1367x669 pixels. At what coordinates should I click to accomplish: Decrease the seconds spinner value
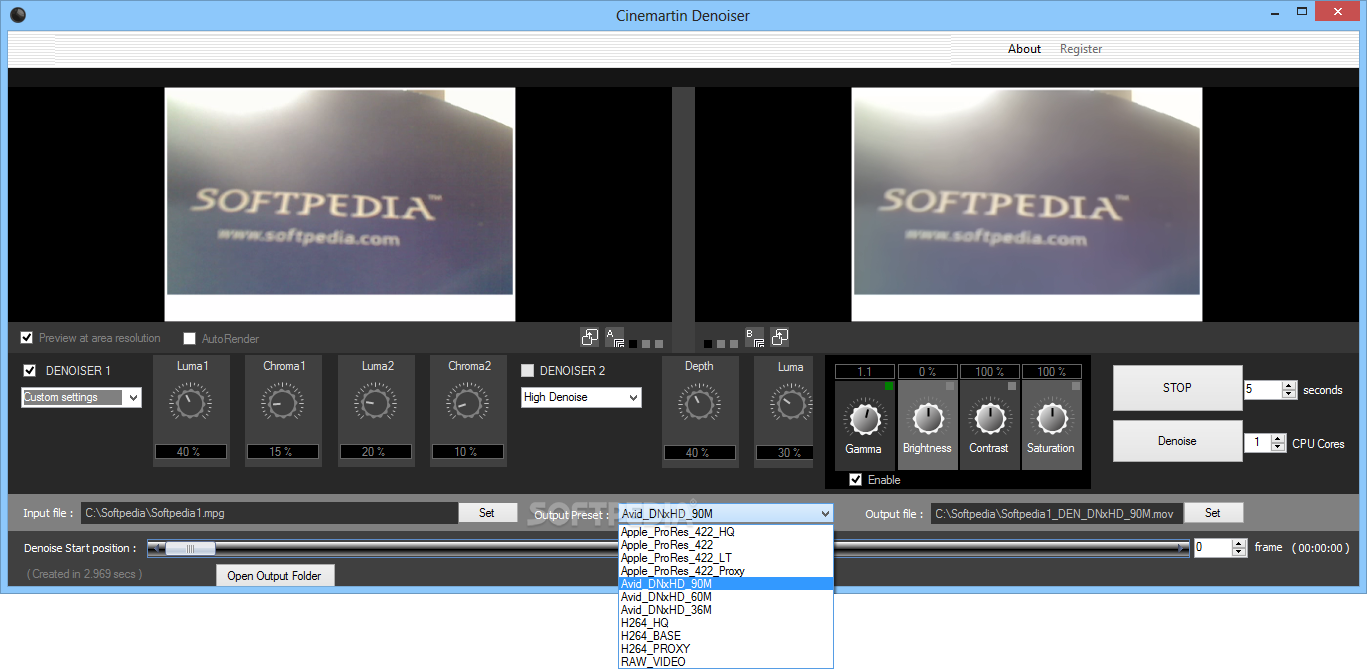[x=1289, y=394]
